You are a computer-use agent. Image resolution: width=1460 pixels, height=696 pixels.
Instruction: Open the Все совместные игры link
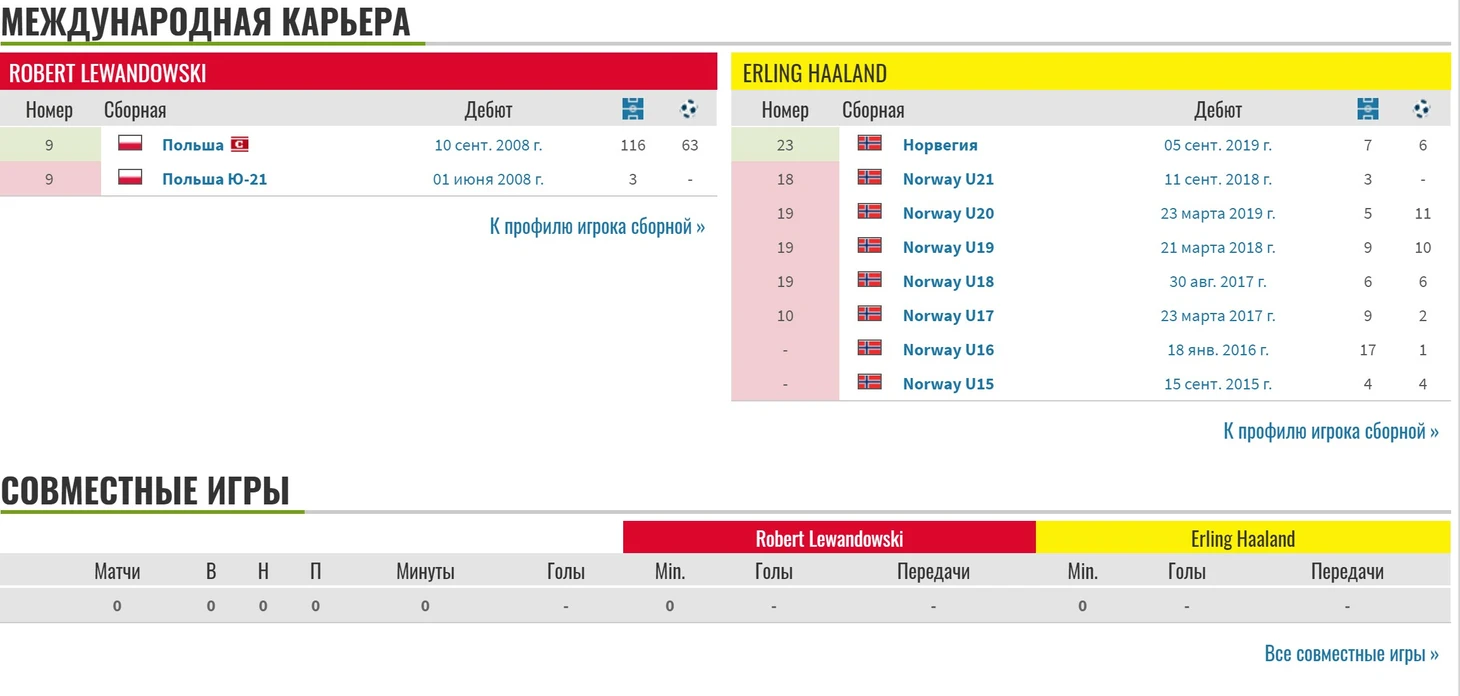[1352, 654]
